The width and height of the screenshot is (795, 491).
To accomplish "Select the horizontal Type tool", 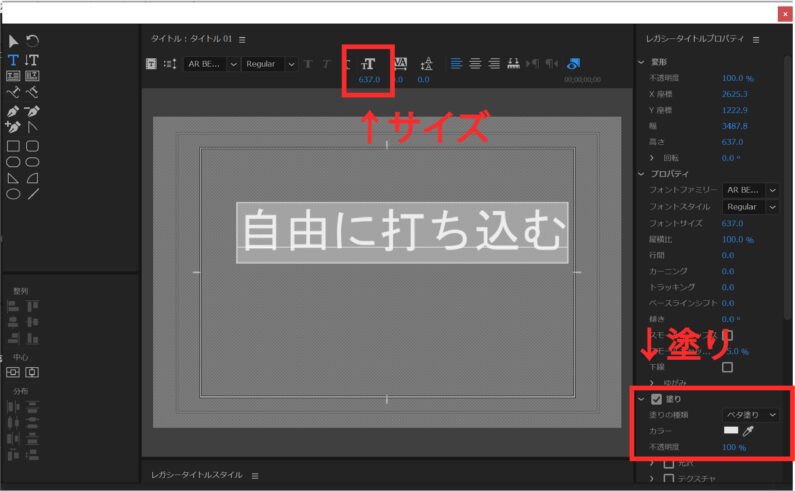I will [x=13, y=59].
